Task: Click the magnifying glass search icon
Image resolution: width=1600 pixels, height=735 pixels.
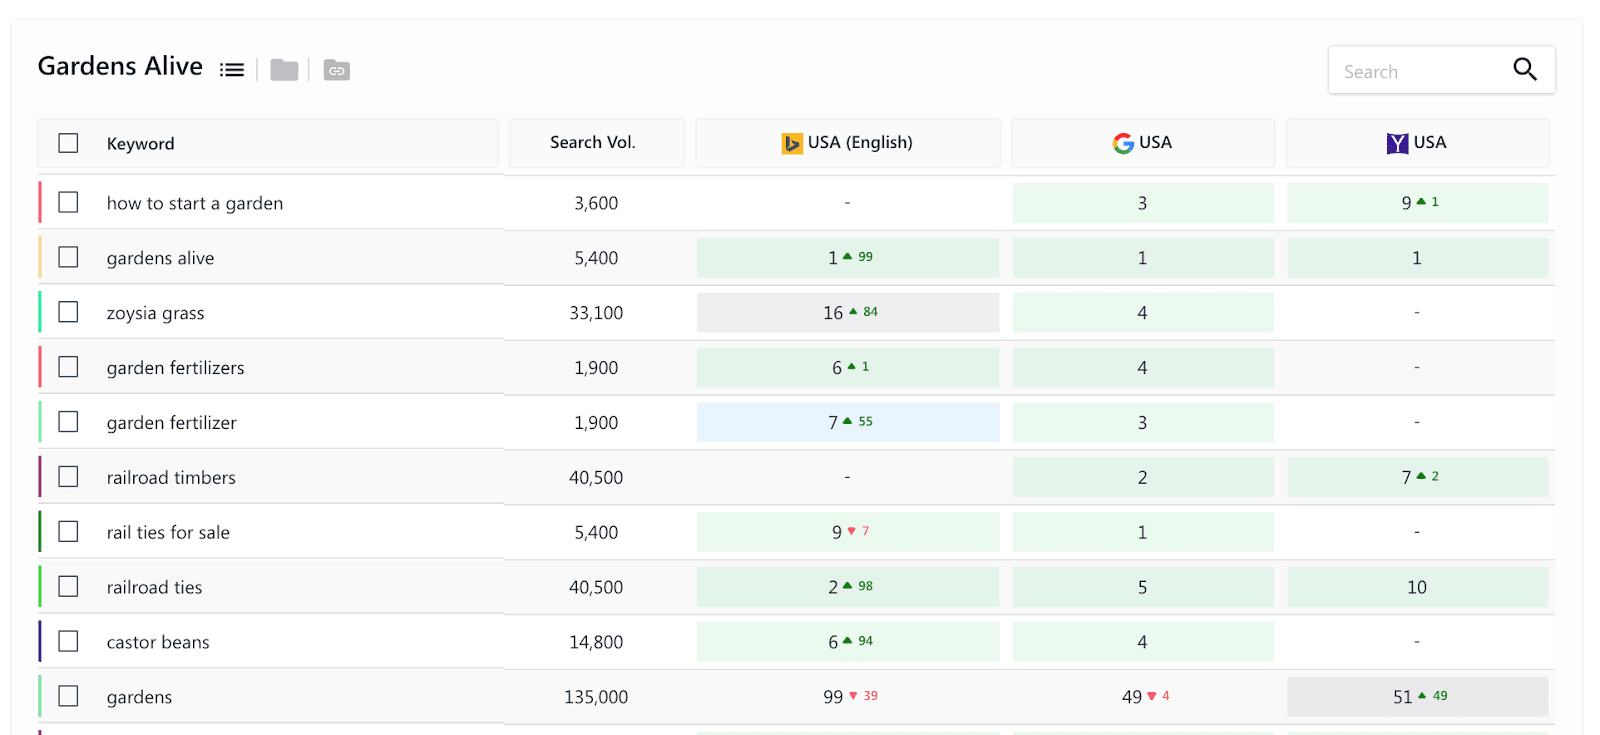Action: click(1525, 69)
